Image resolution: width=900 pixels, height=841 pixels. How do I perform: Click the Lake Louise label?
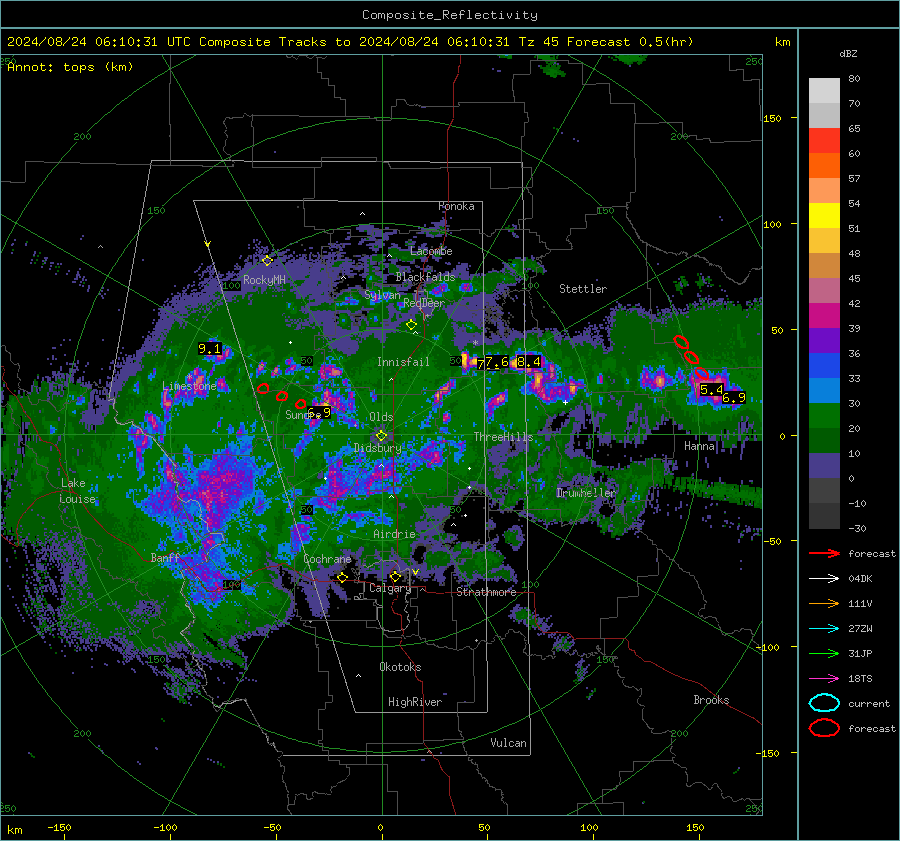pos(77,491)
